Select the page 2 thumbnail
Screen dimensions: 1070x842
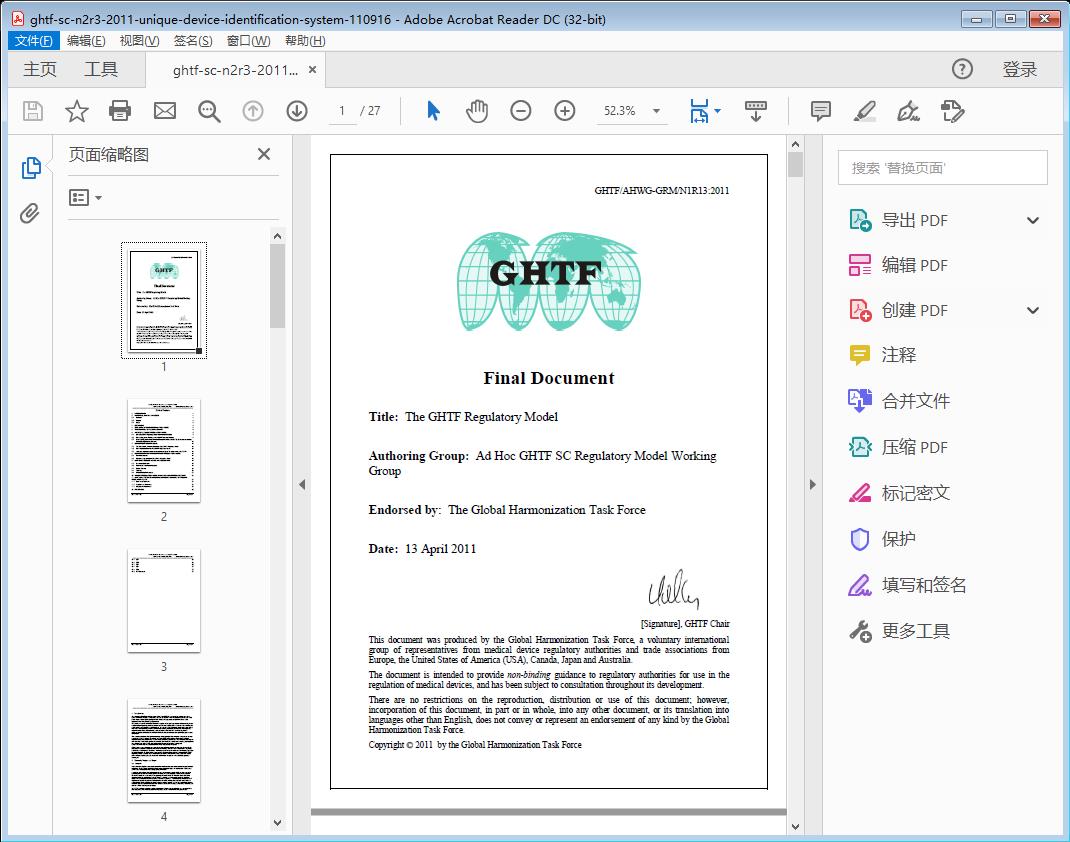163,452
